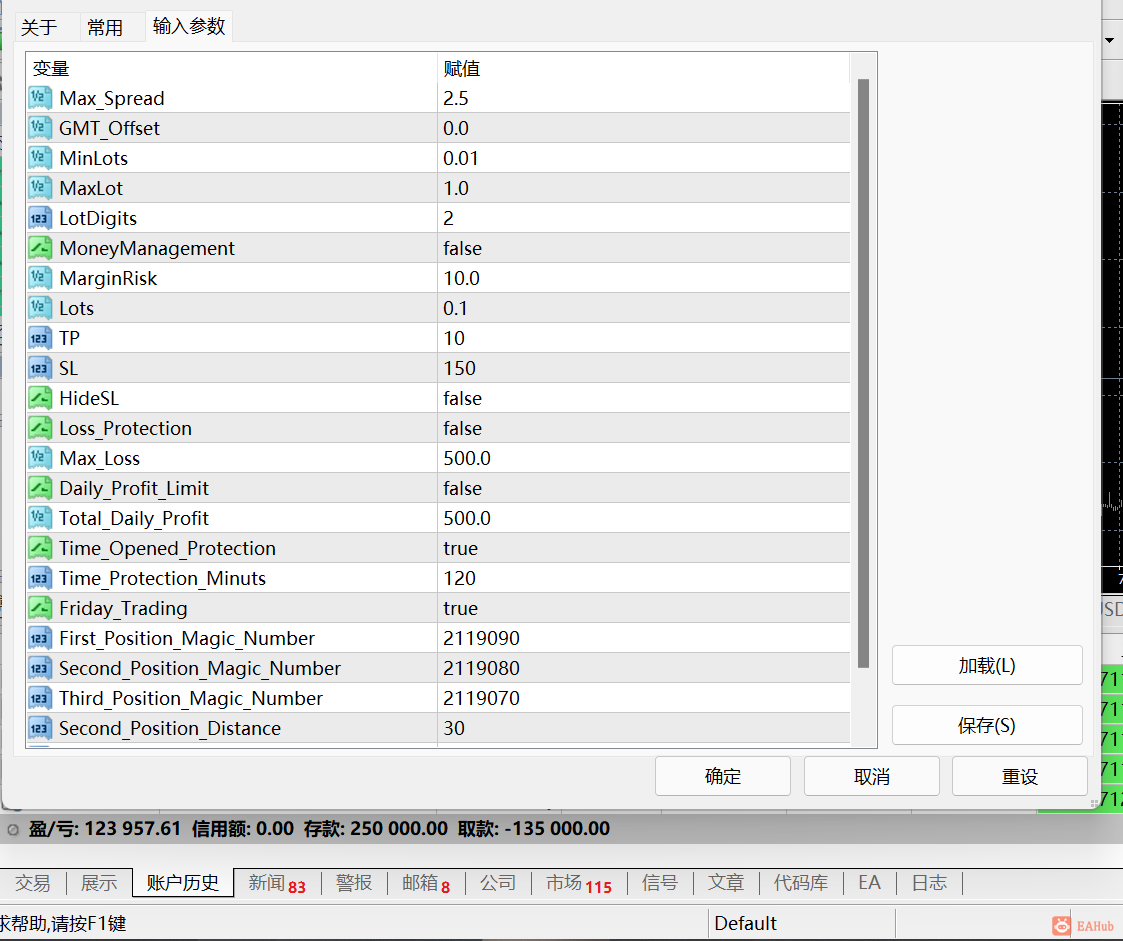Open the 警报 terminal tab
Viewport: 1123px width, 941px height.
(x=354, y=883)
